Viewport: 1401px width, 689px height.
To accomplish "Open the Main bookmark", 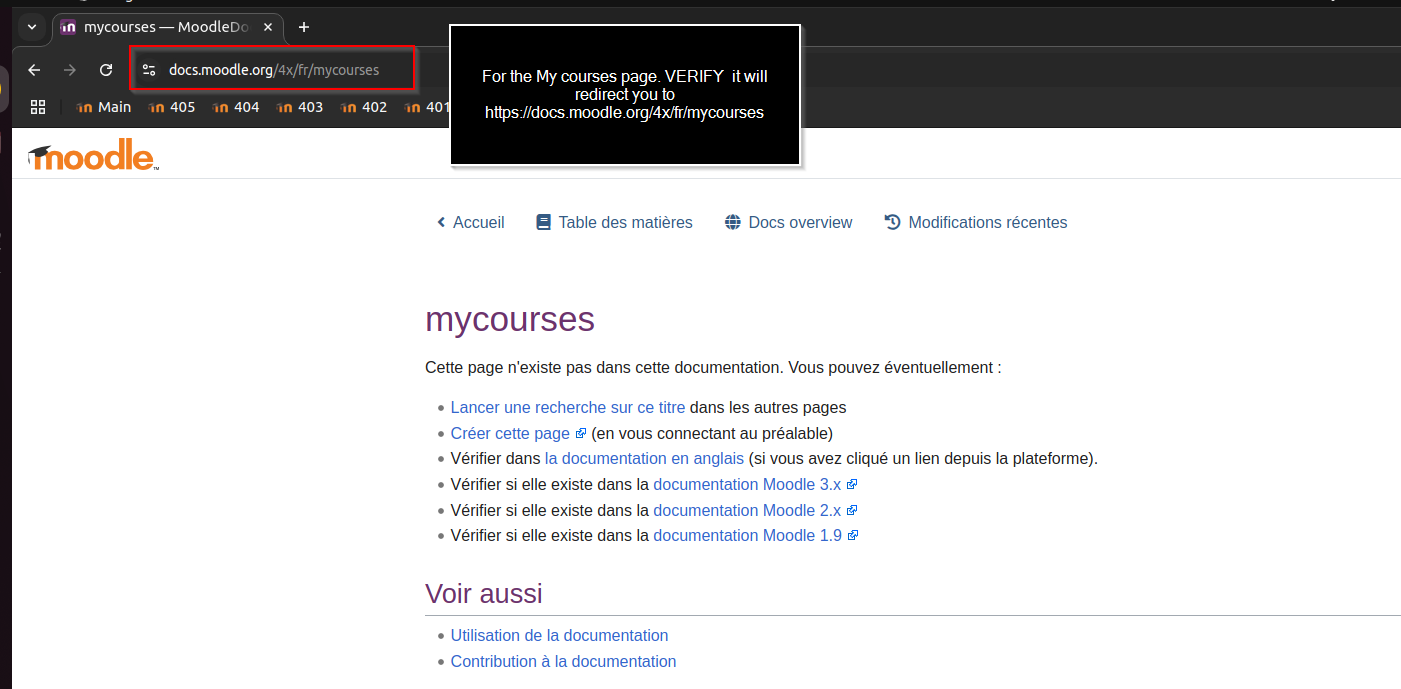I will point(104,107).
